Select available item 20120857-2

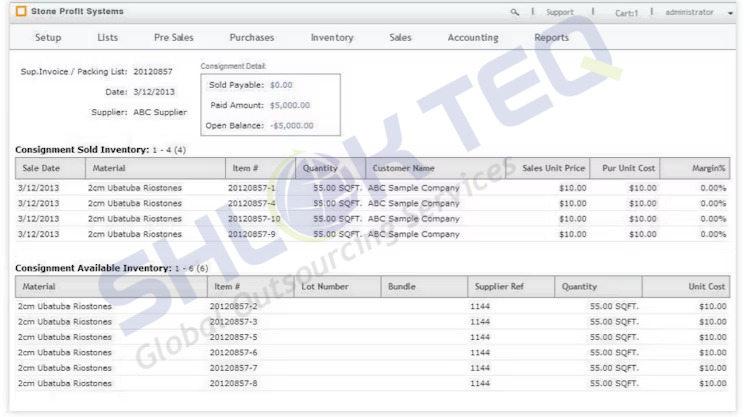tap(233, 307)
